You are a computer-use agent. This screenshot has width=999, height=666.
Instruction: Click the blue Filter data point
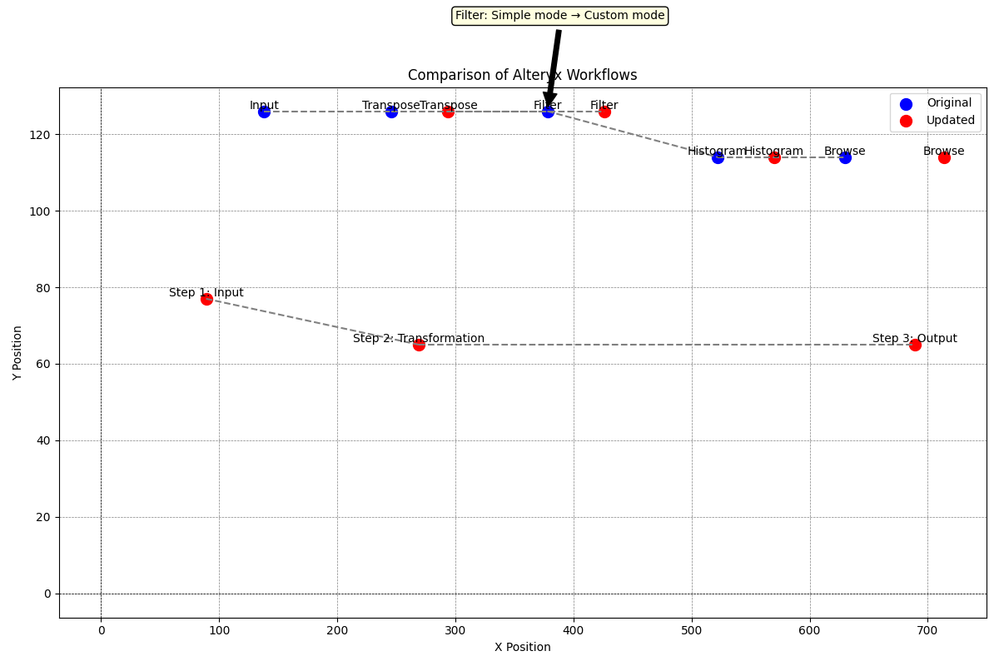point(548,112)
